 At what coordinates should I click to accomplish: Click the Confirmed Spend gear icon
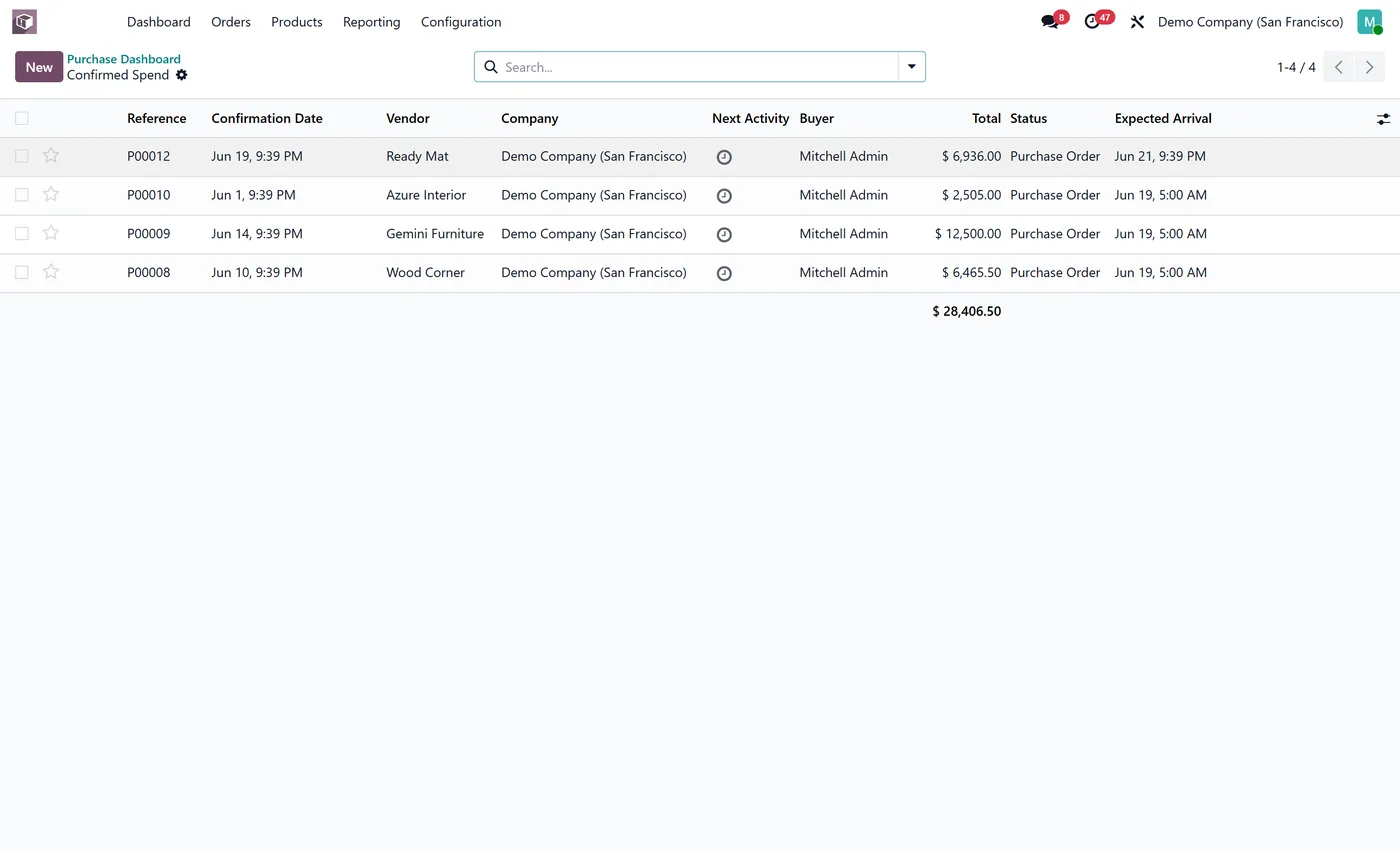(x=181, y=75)
